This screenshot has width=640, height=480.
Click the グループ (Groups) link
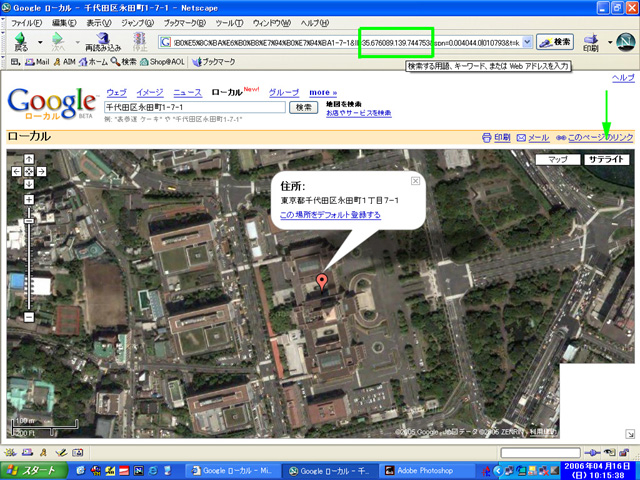284,93
